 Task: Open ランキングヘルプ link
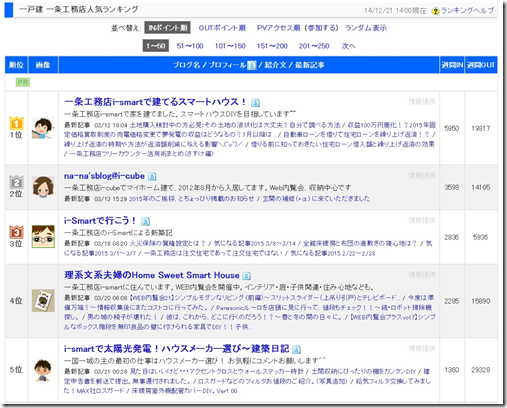467,11
